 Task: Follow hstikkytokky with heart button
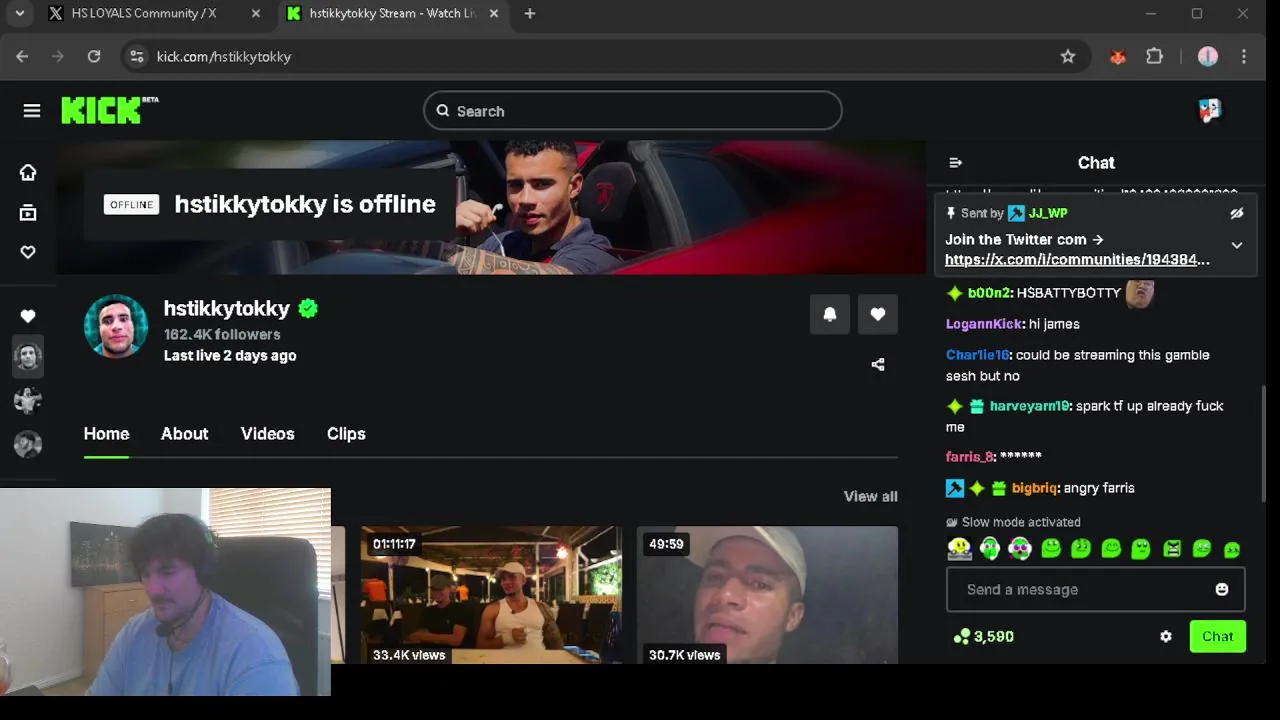coord(878,314)
